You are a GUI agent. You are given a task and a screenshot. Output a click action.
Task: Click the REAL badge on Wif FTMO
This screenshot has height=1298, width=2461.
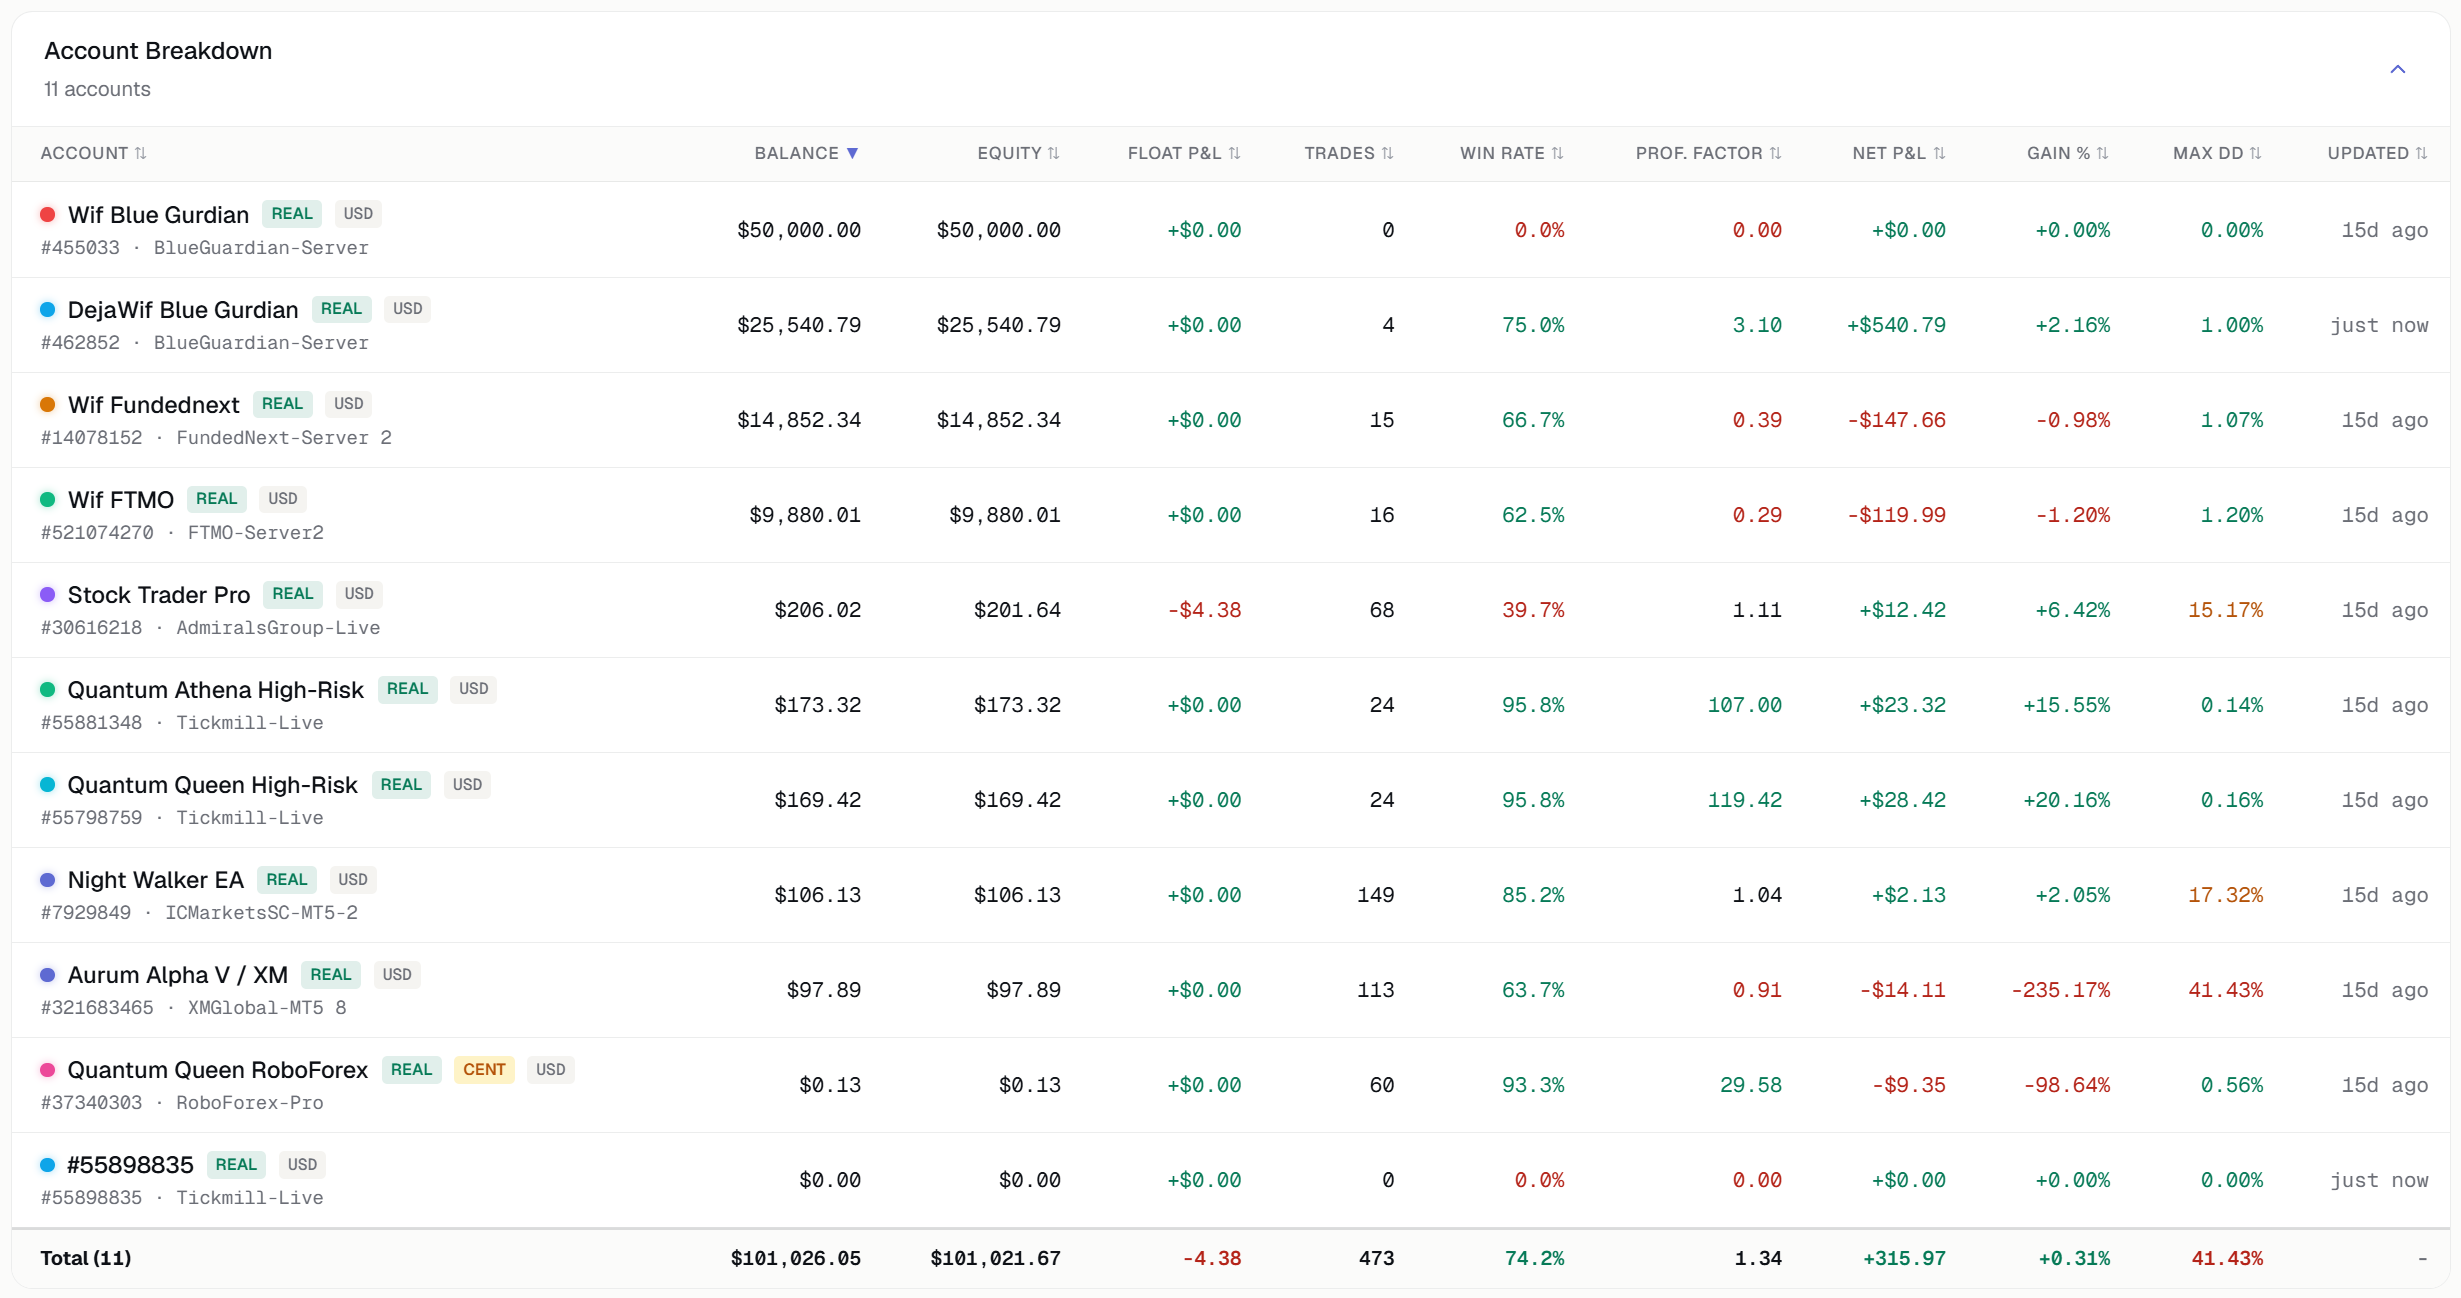point(216,499)
